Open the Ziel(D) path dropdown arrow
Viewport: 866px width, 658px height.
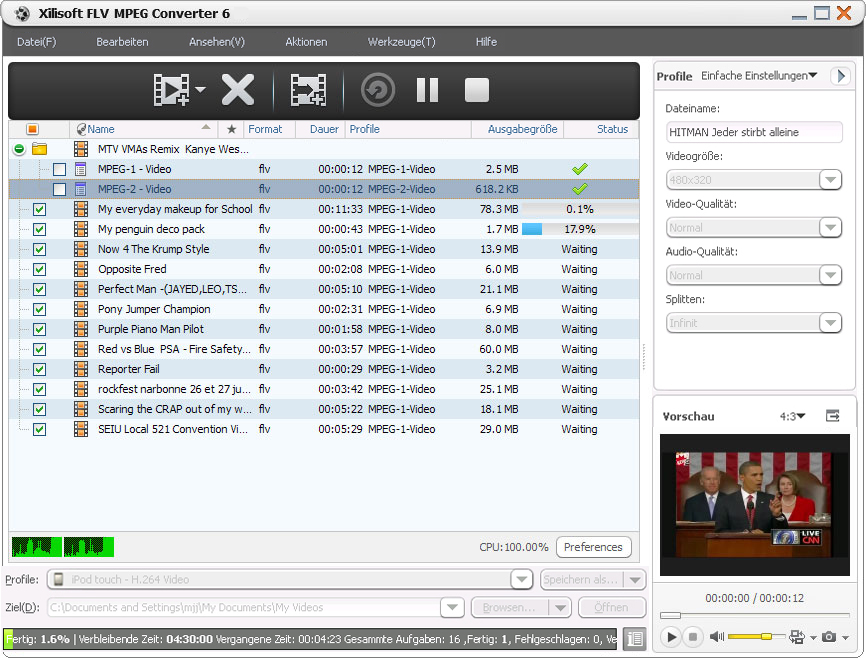(x=452, y=608)
